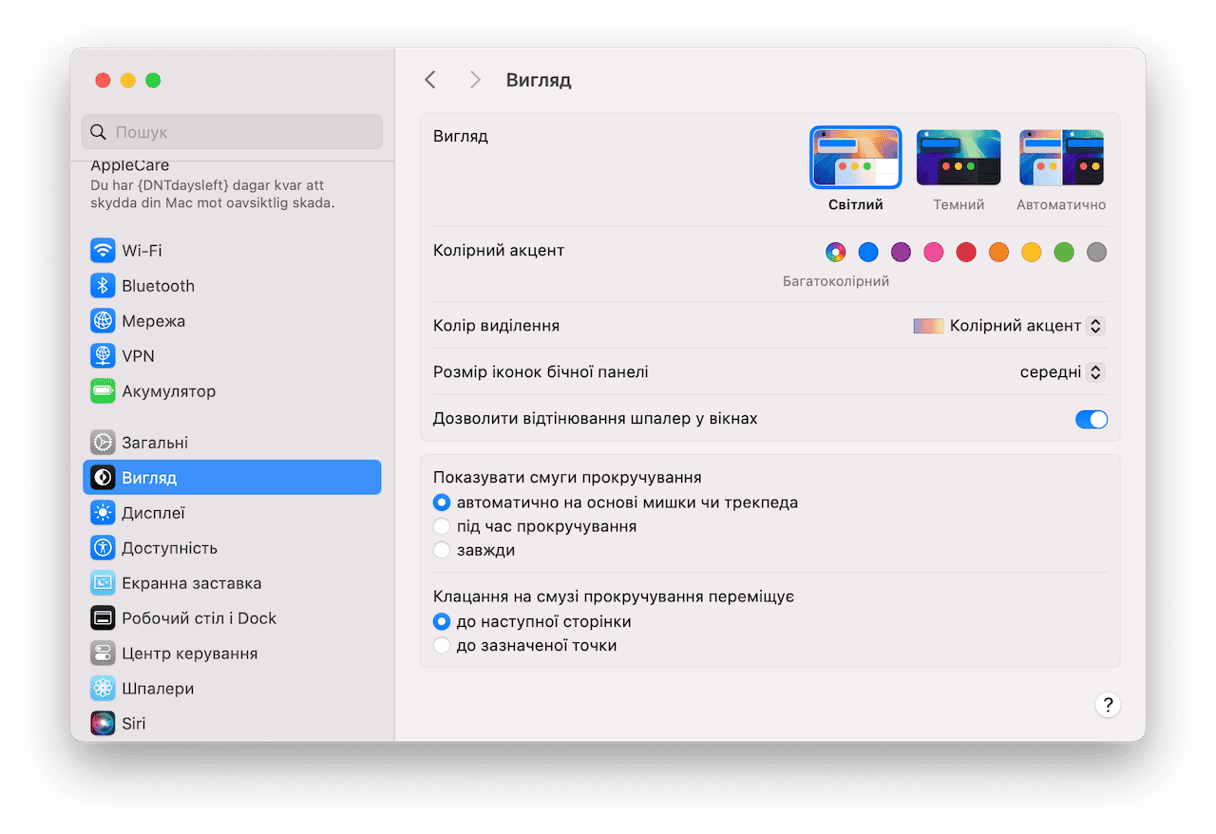Open Дисплеї in sidebar
The width and height of the screenshot is (1216, 834).
[153, 513]
